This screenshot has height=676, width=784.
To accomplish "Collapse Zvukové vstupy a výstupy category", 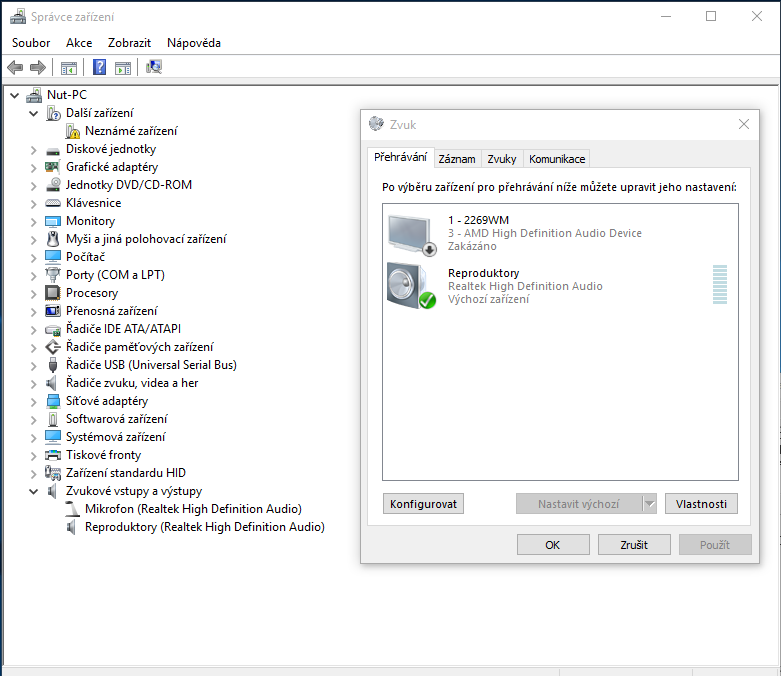I will pos(34,491).
